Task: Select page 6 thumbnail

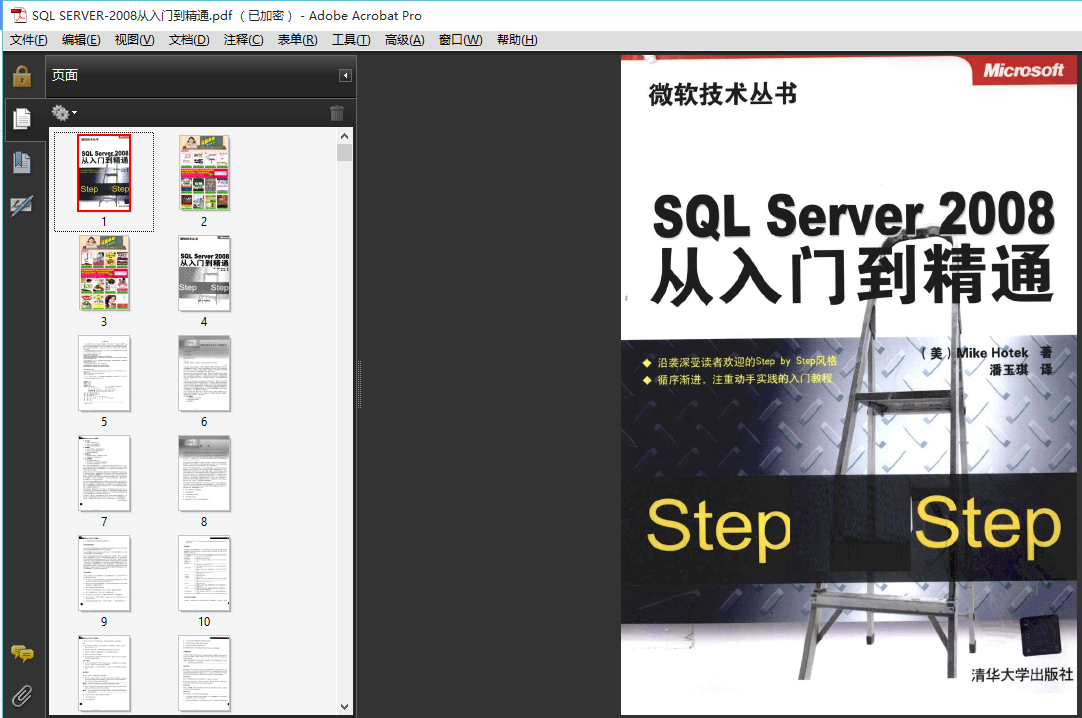Action: pyautogui.click(x=204, y=373)
